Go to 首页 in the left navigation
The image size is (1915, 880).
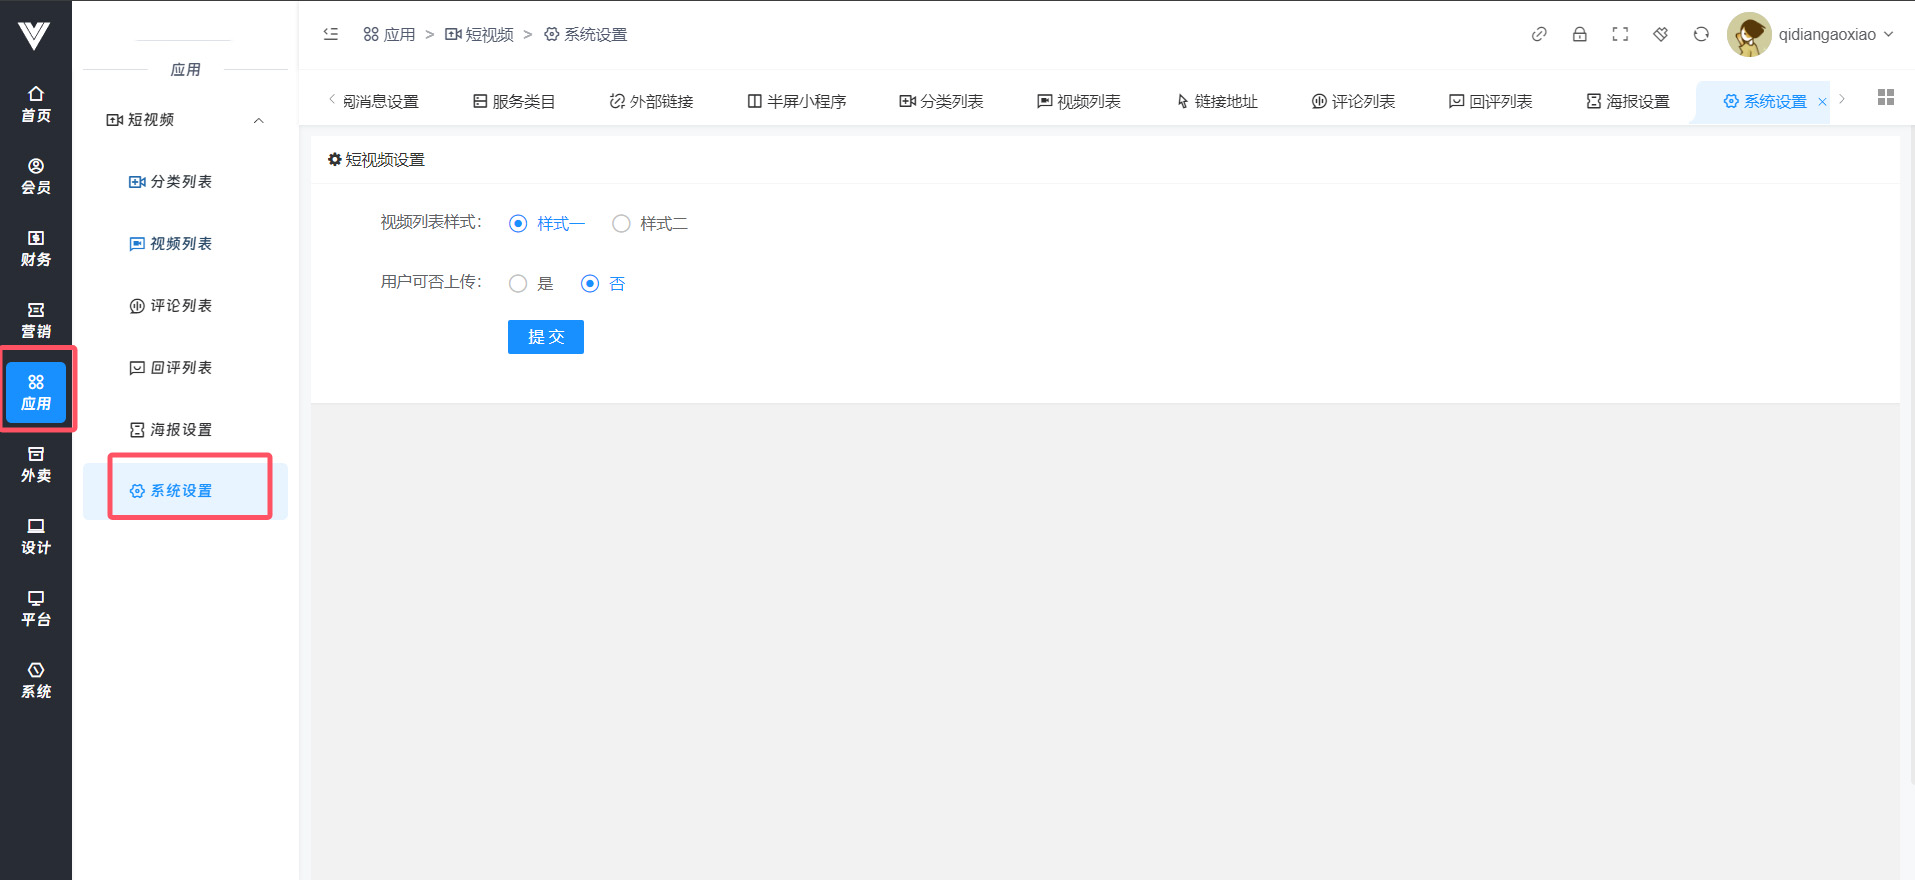coord(36,104)
